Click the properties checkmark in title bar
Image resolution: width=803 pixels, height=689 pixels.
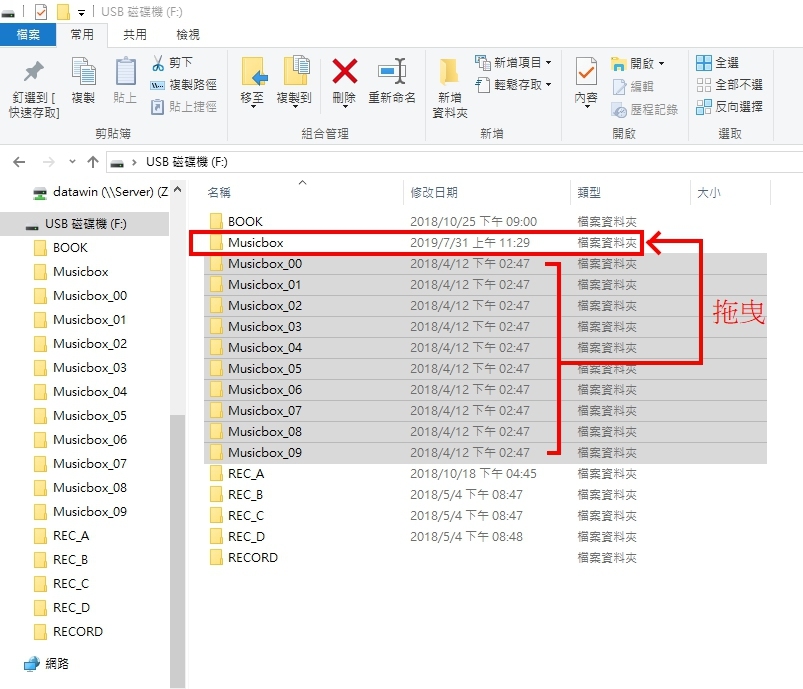(x=41, y=11)
